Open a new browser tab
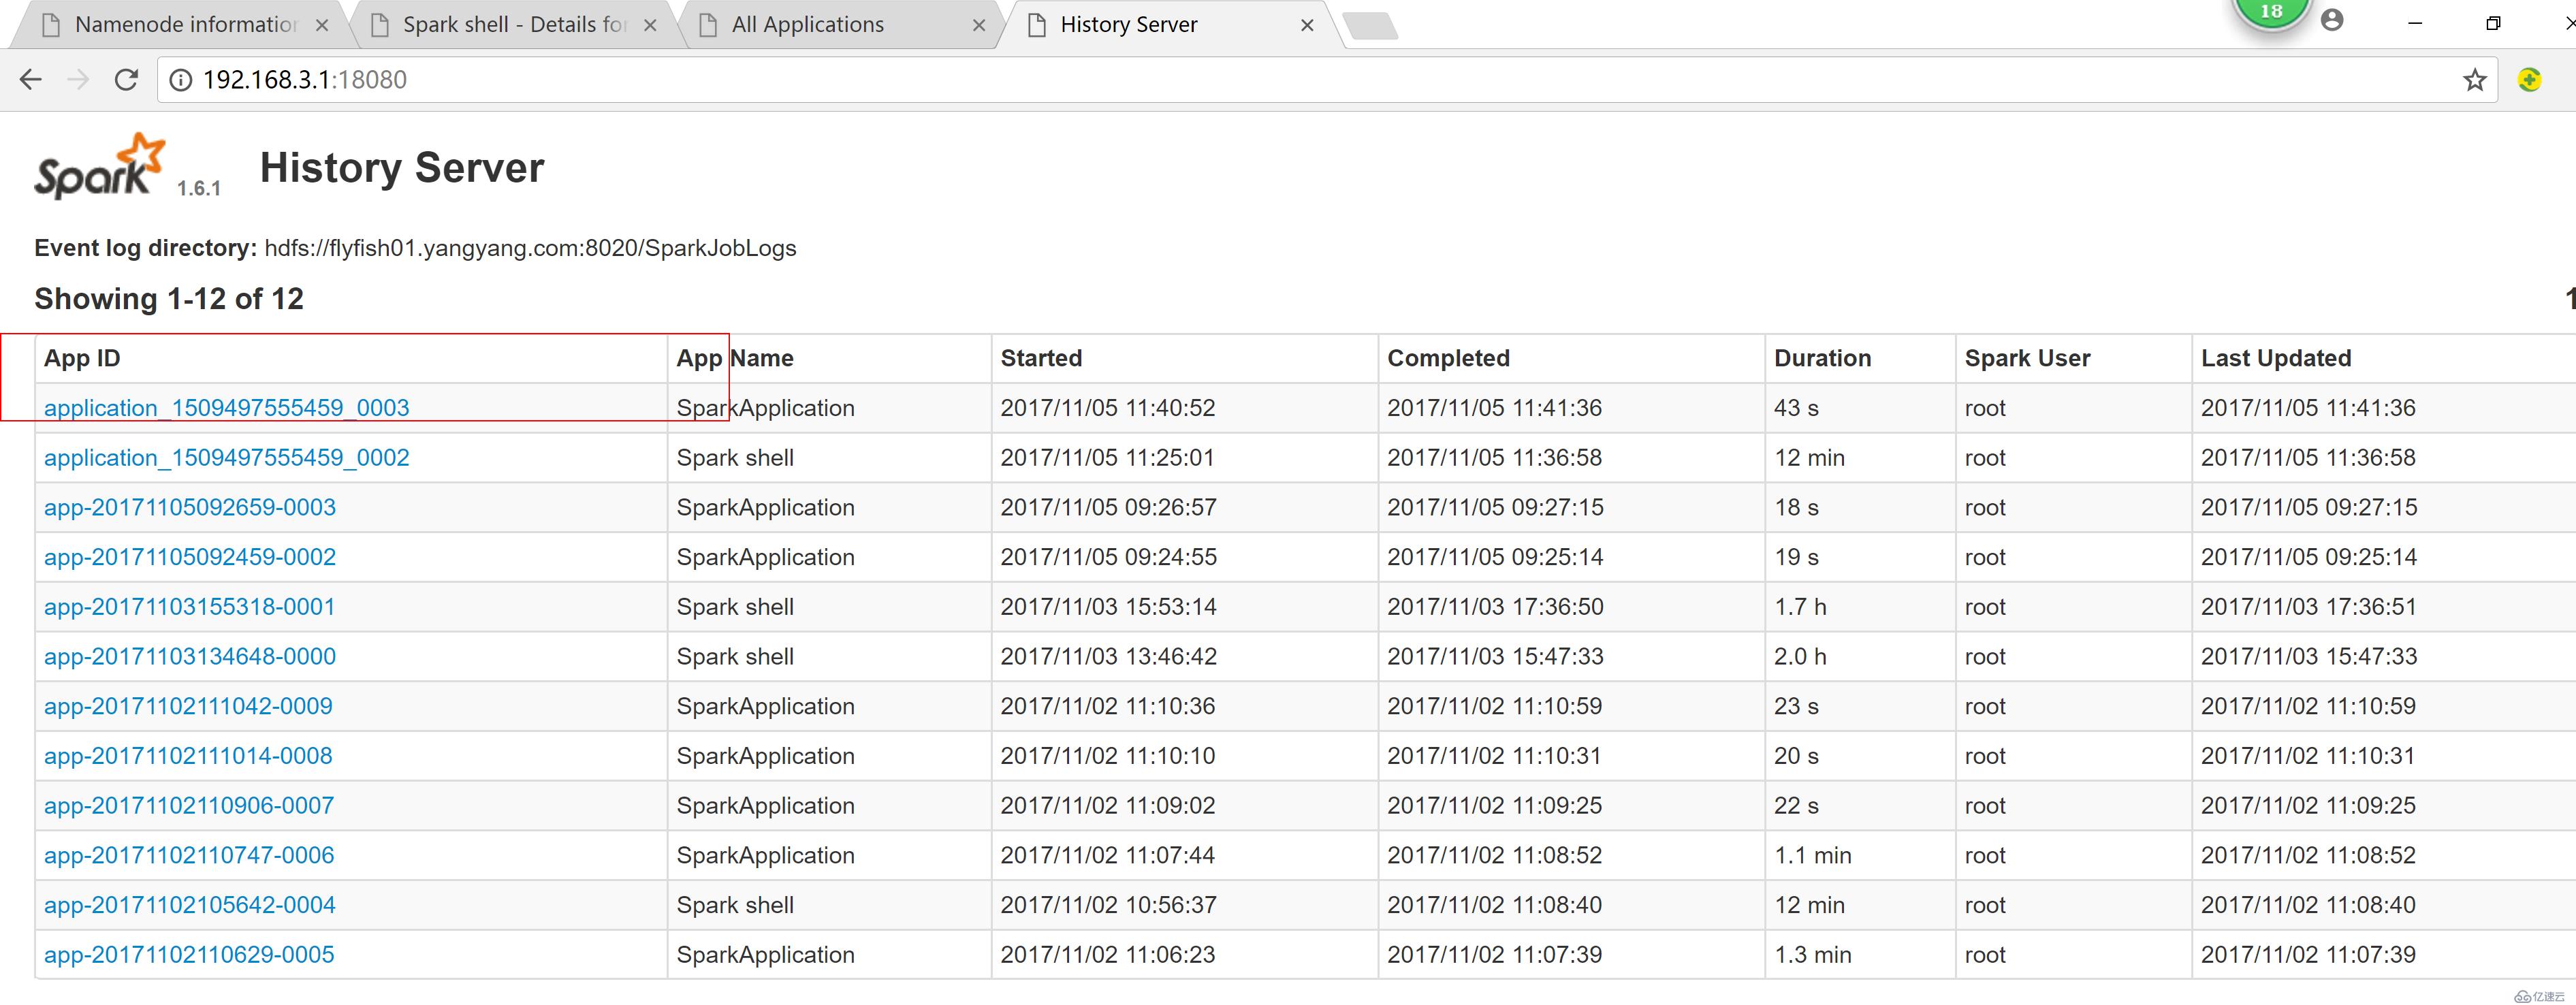 1371,26
